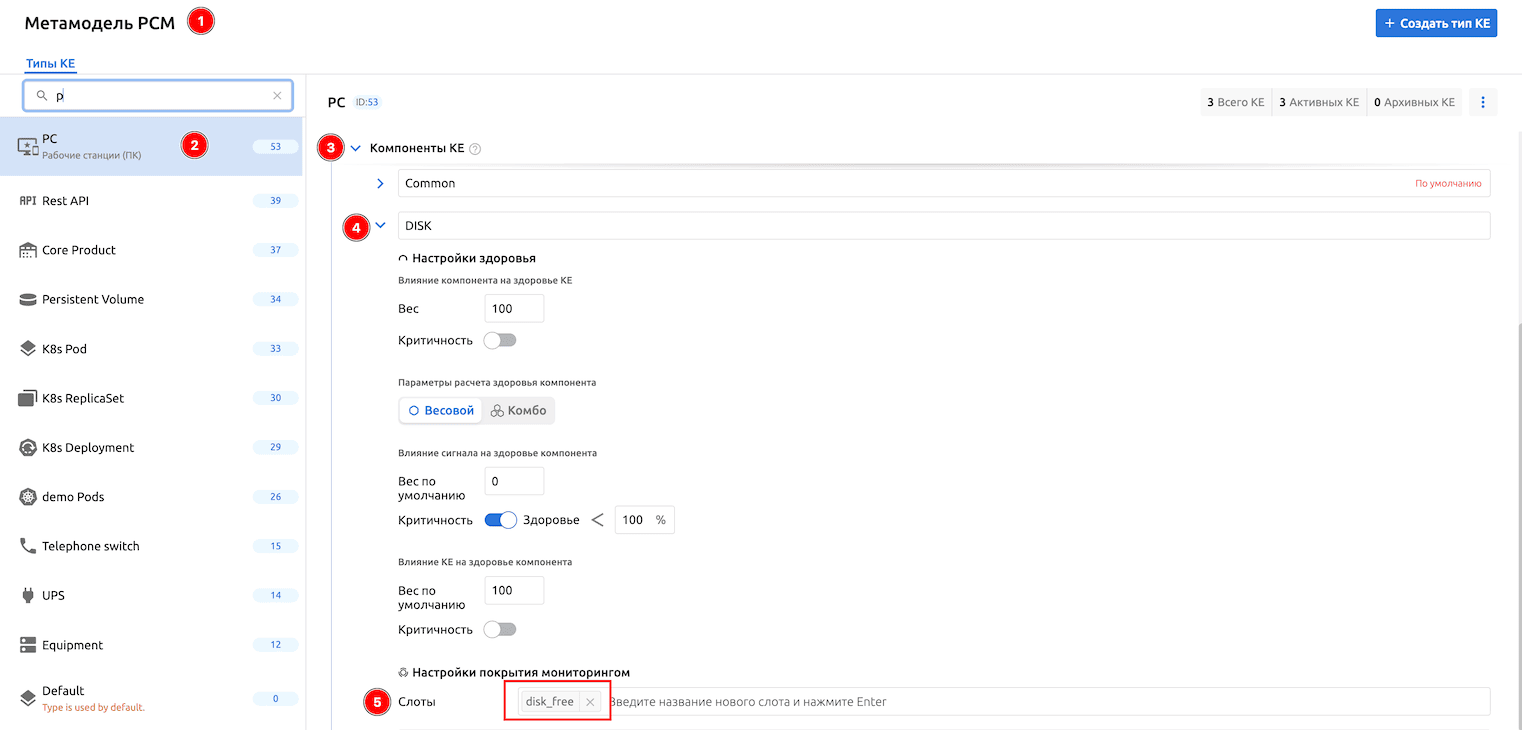The height and width of the screenshot is (730, 1522).
Task: Disable signal Критичность toggle next to Здоровье
Action: pos(500,520)
